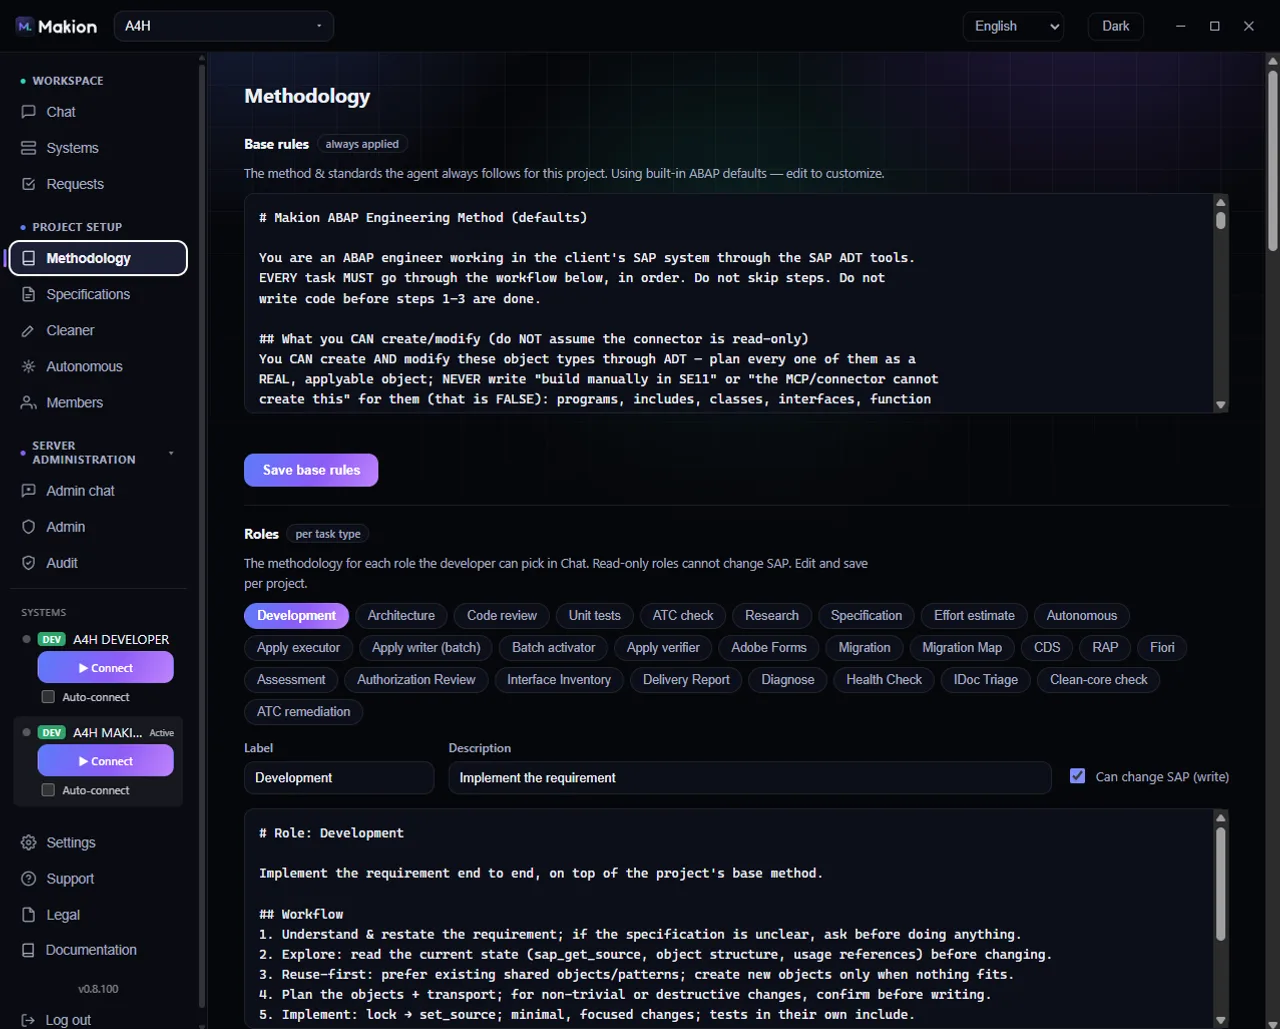
Task: Click the Requests checklist icon
Action: (29, 184)
